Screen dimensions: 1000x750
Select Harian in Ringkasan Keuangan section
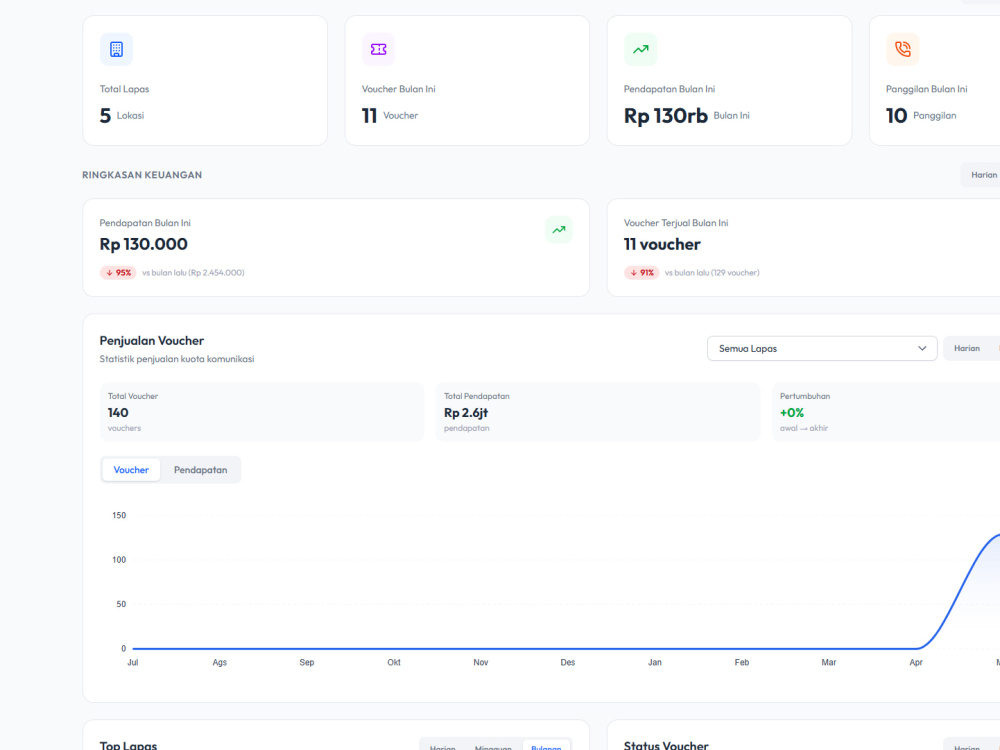point(983,175)
